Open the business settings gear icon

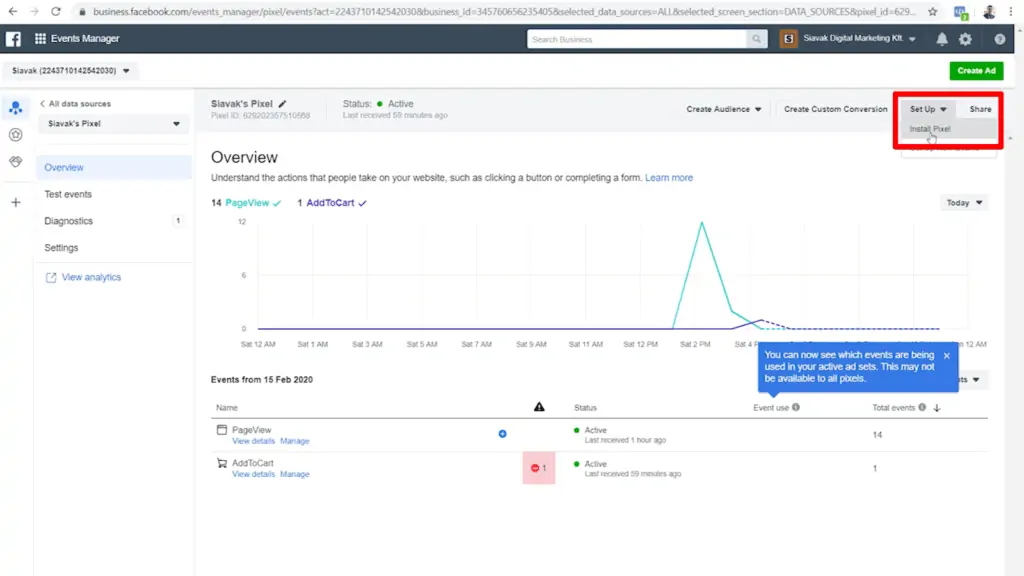click(x=965, y=38)
